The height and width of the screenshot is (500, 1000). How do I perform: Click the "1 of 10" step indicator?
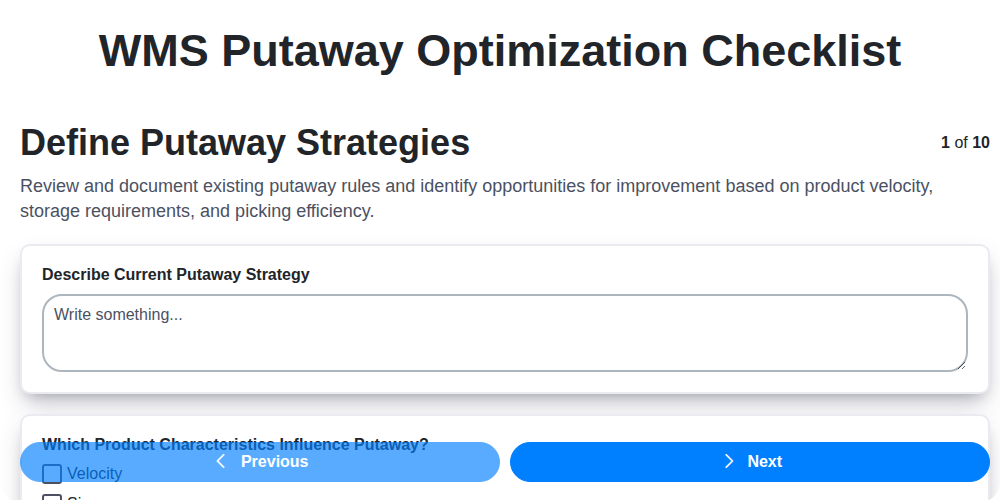[x=964, y=143]
